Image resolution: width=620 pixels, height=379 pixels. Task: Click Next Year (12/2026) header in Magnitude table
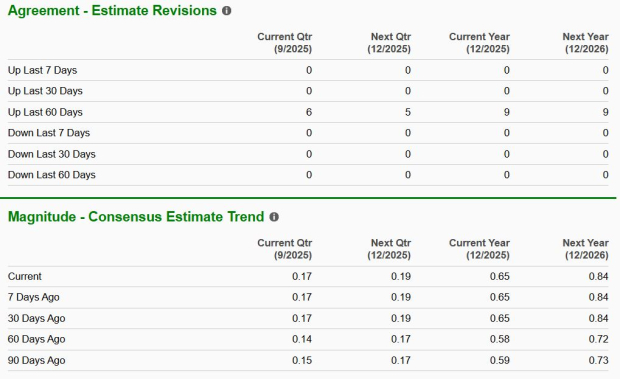(x=586, y=249)
